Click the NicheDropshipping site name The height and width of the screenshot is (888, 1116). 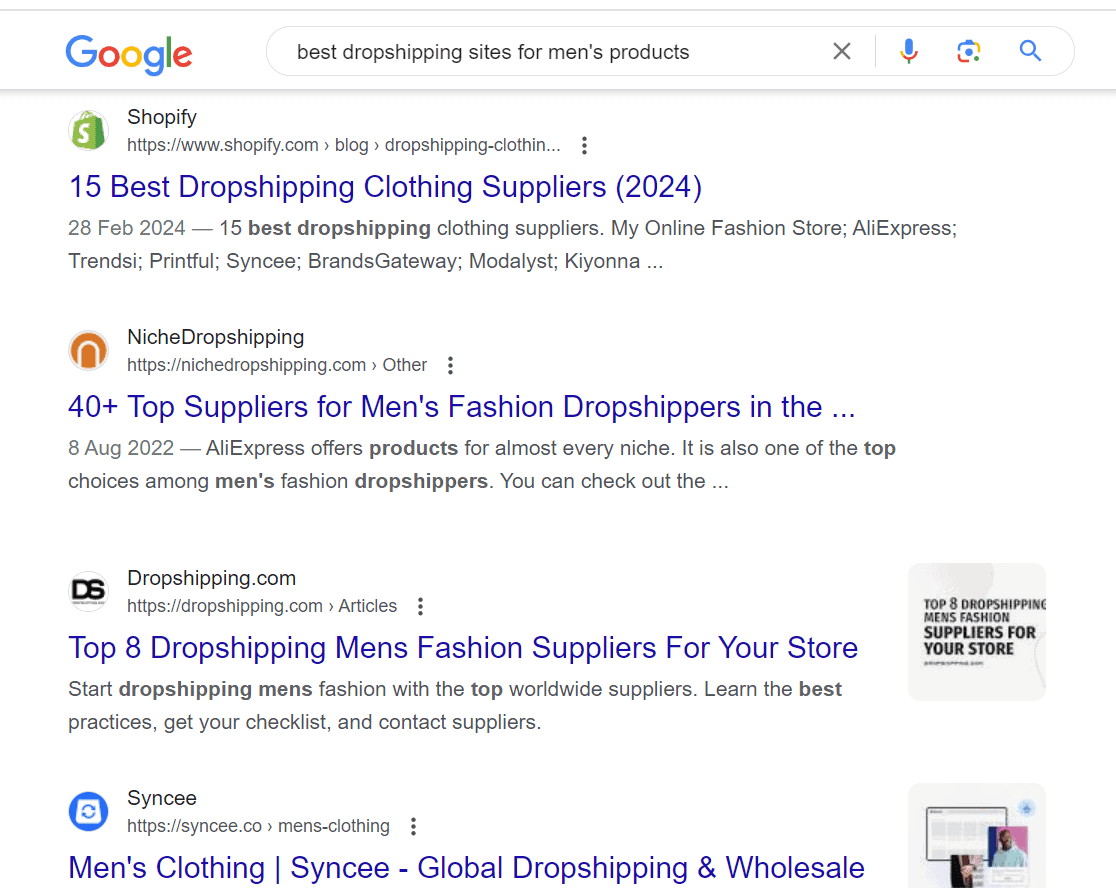(216, 337)
